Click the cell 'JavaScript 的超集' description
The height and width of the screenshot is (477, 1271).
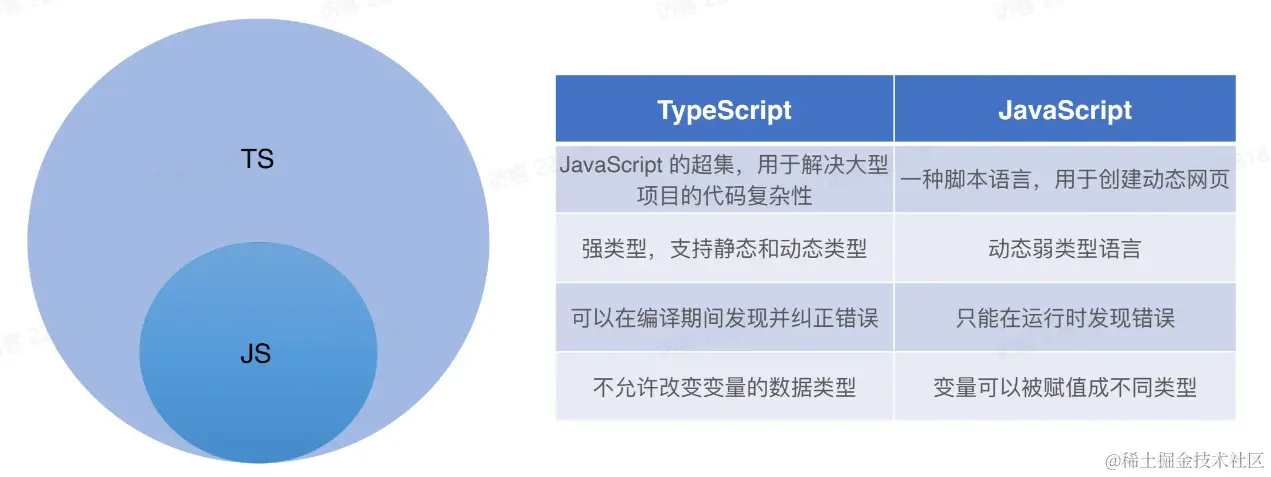tap(724, 178)
